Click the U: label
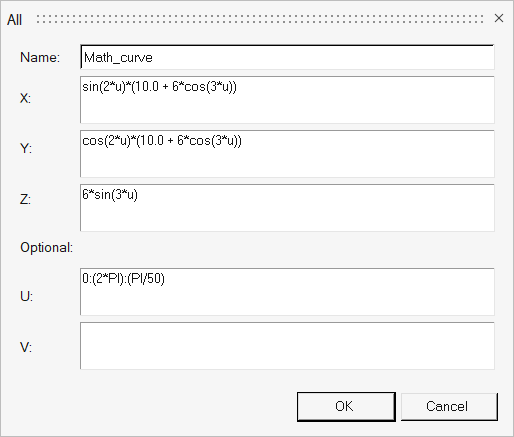 click(26, 296)
